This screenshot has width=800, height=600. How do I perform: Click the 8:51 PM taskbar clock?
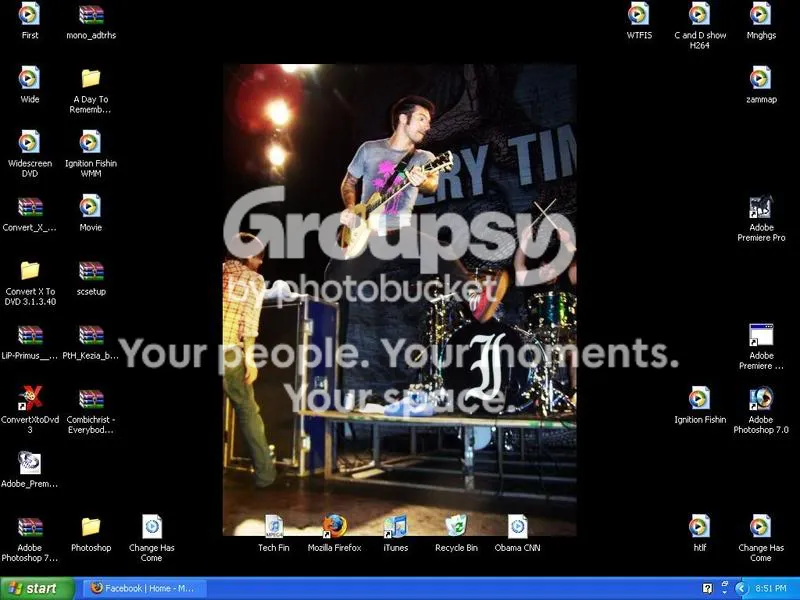click(x=770, y=588)
